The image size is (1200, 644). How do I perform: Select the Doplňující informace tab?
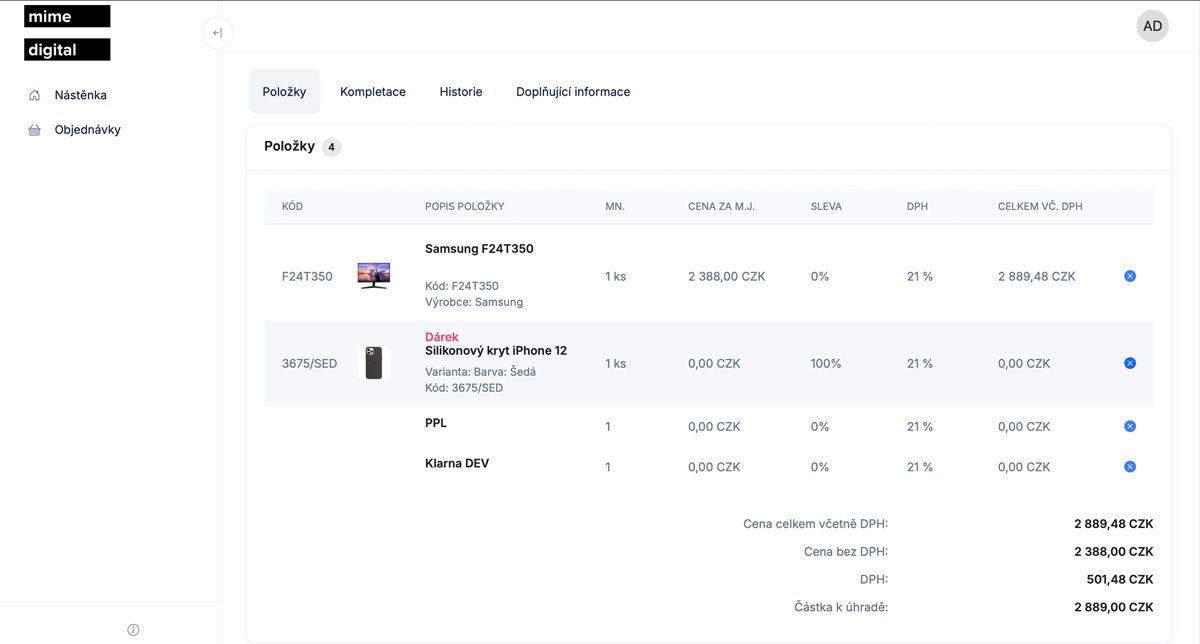pyautogui.click(x=573, y=92)
